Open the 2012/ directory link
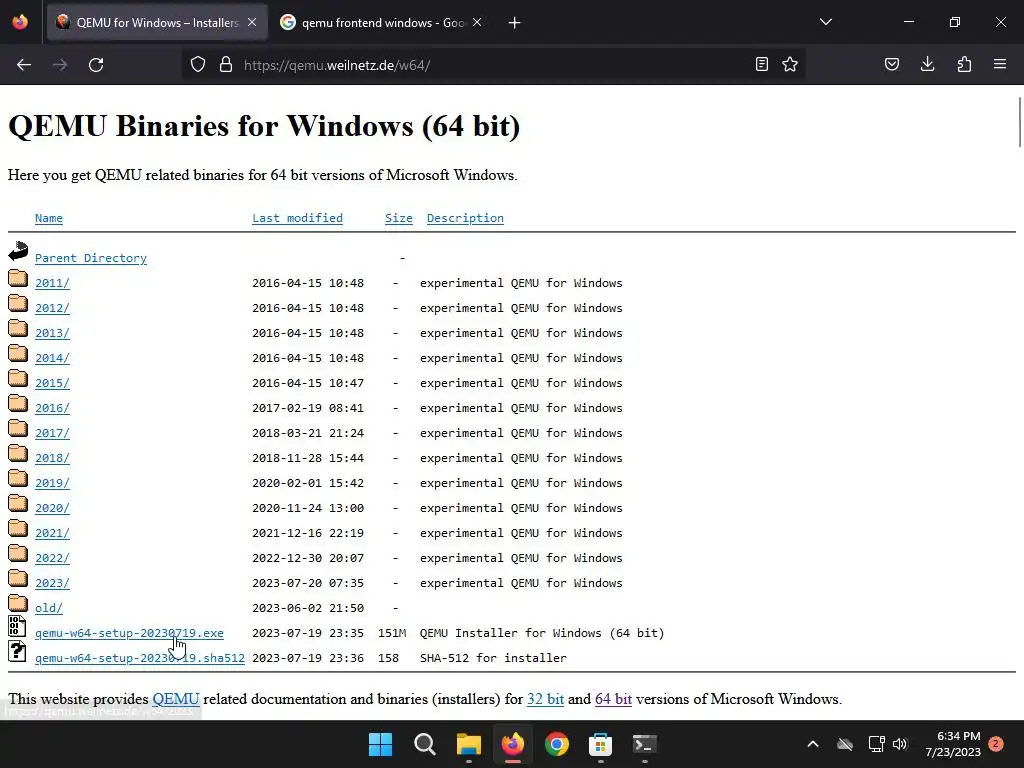This screenshot has height=768, width=1024. [52, 308]
